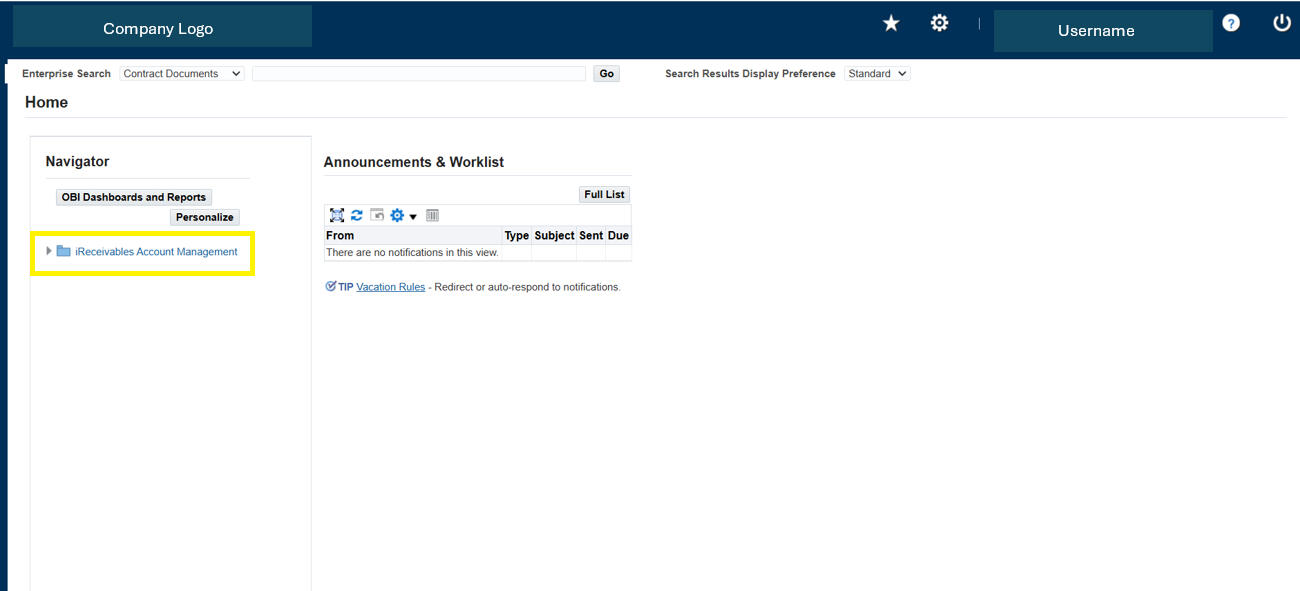
Task: Click the Logout power icon
Action: coord(1281,23)
